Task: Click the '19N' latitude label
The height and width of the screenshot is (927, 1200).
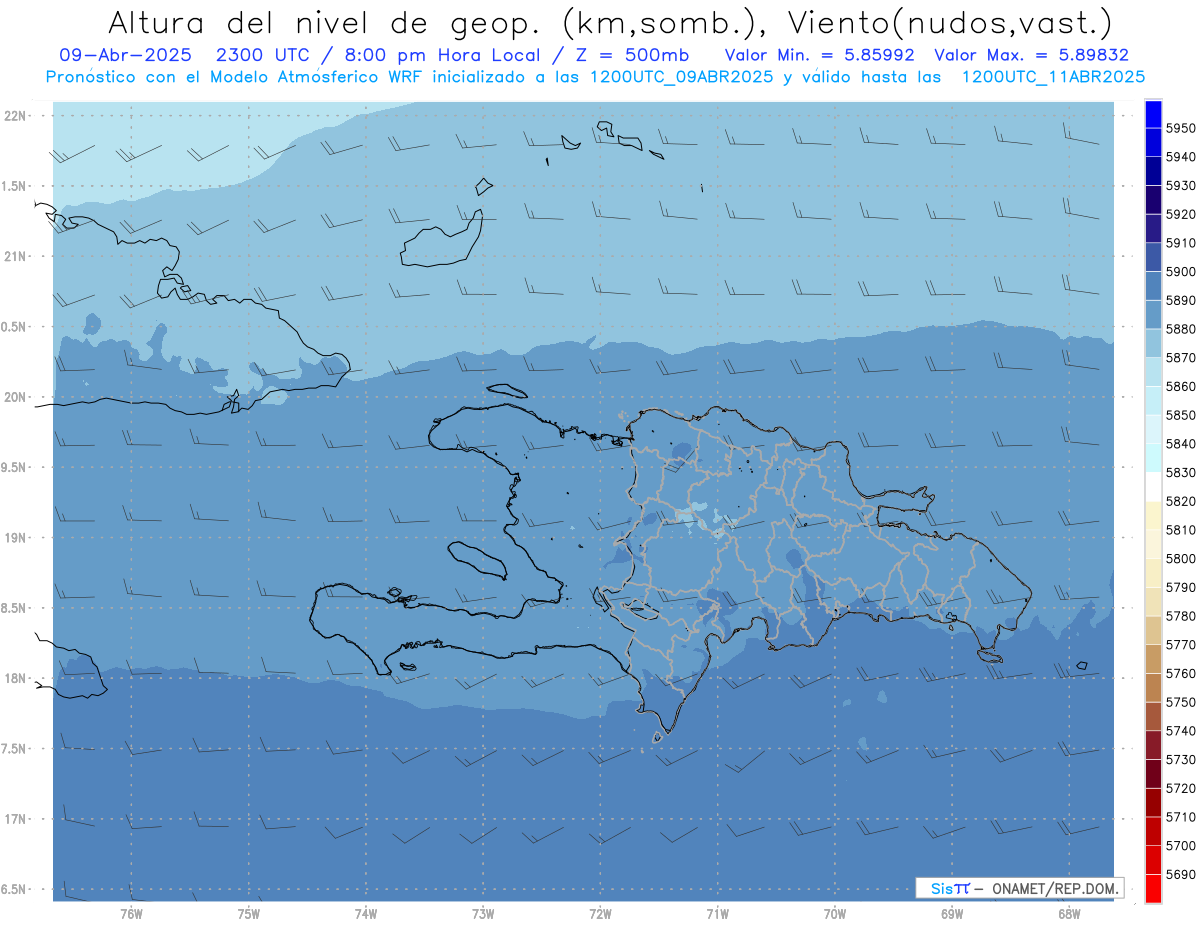Action: 15,537
